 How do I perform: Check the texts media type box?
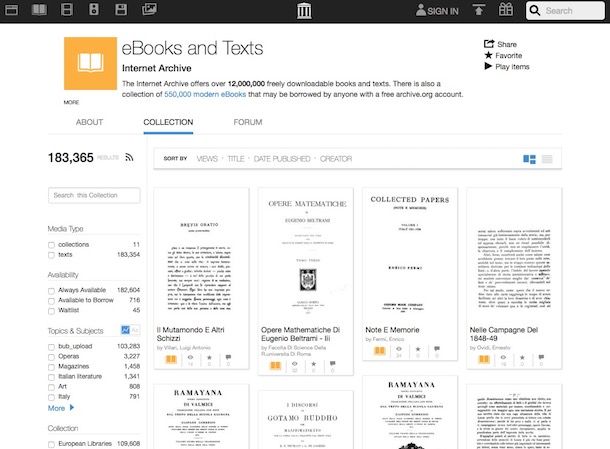(51, 255)
